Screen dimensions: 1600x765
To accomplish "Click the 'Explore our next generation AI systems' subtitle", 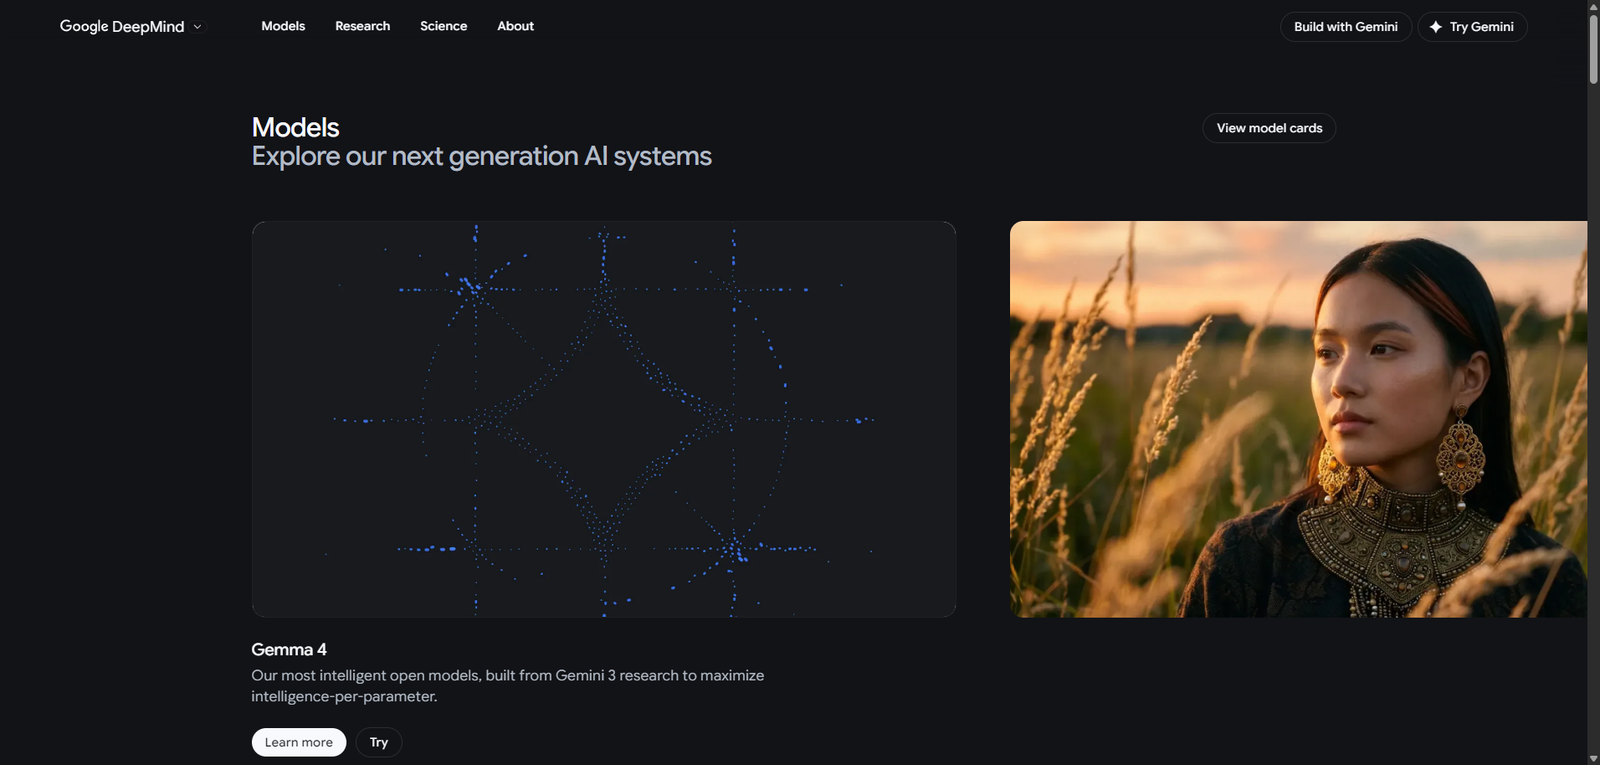I will (481, 157).
